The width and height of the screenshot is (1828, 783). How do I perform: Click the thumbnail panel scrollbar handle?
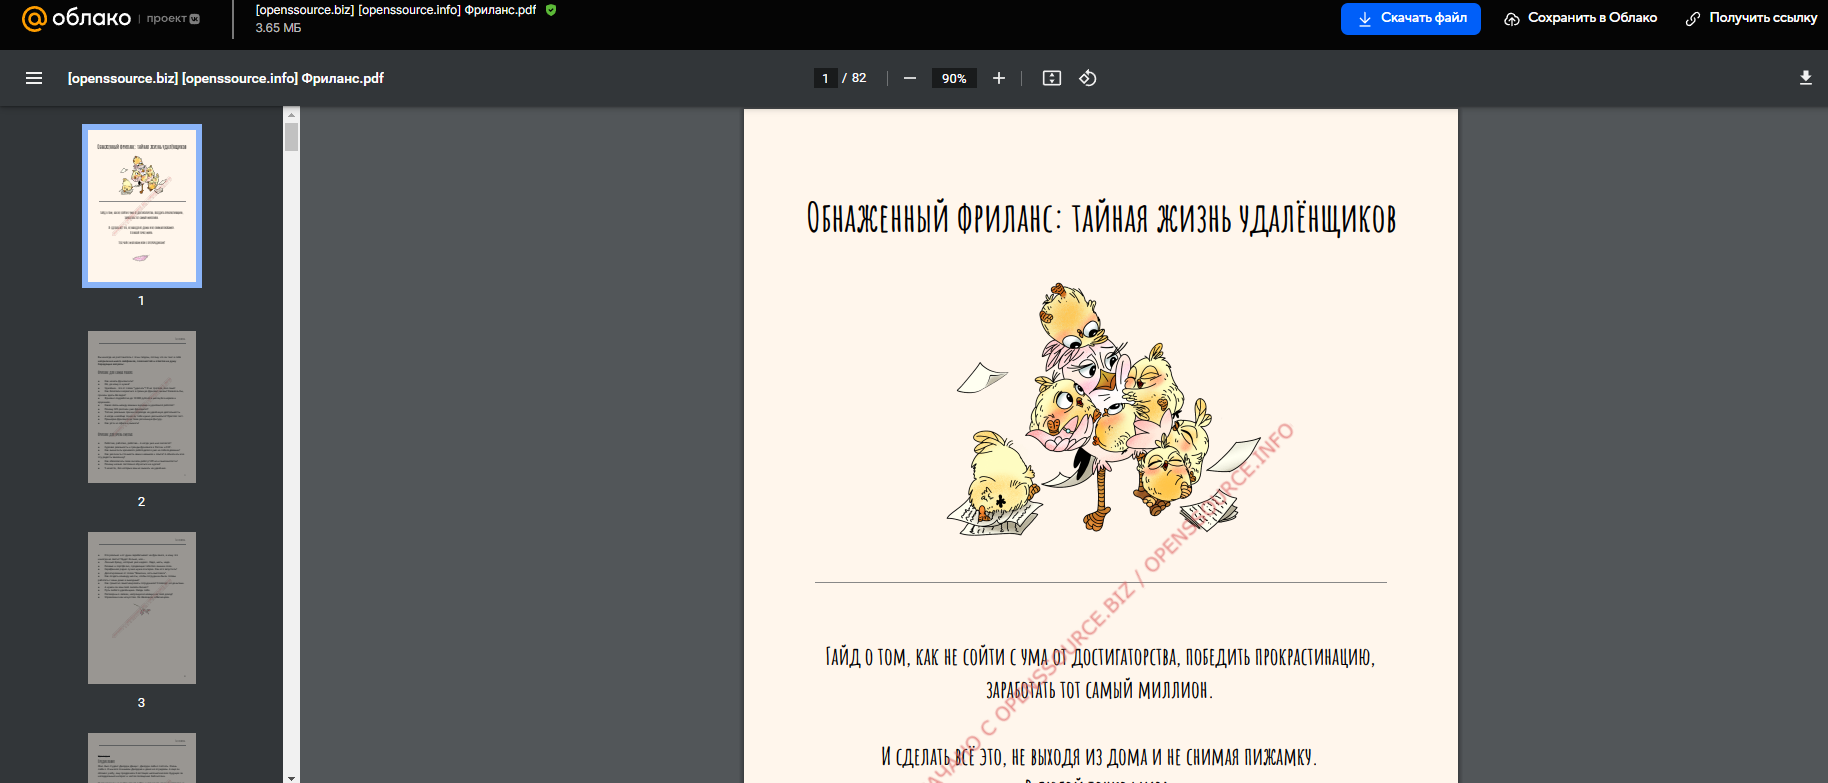[291, 137]
